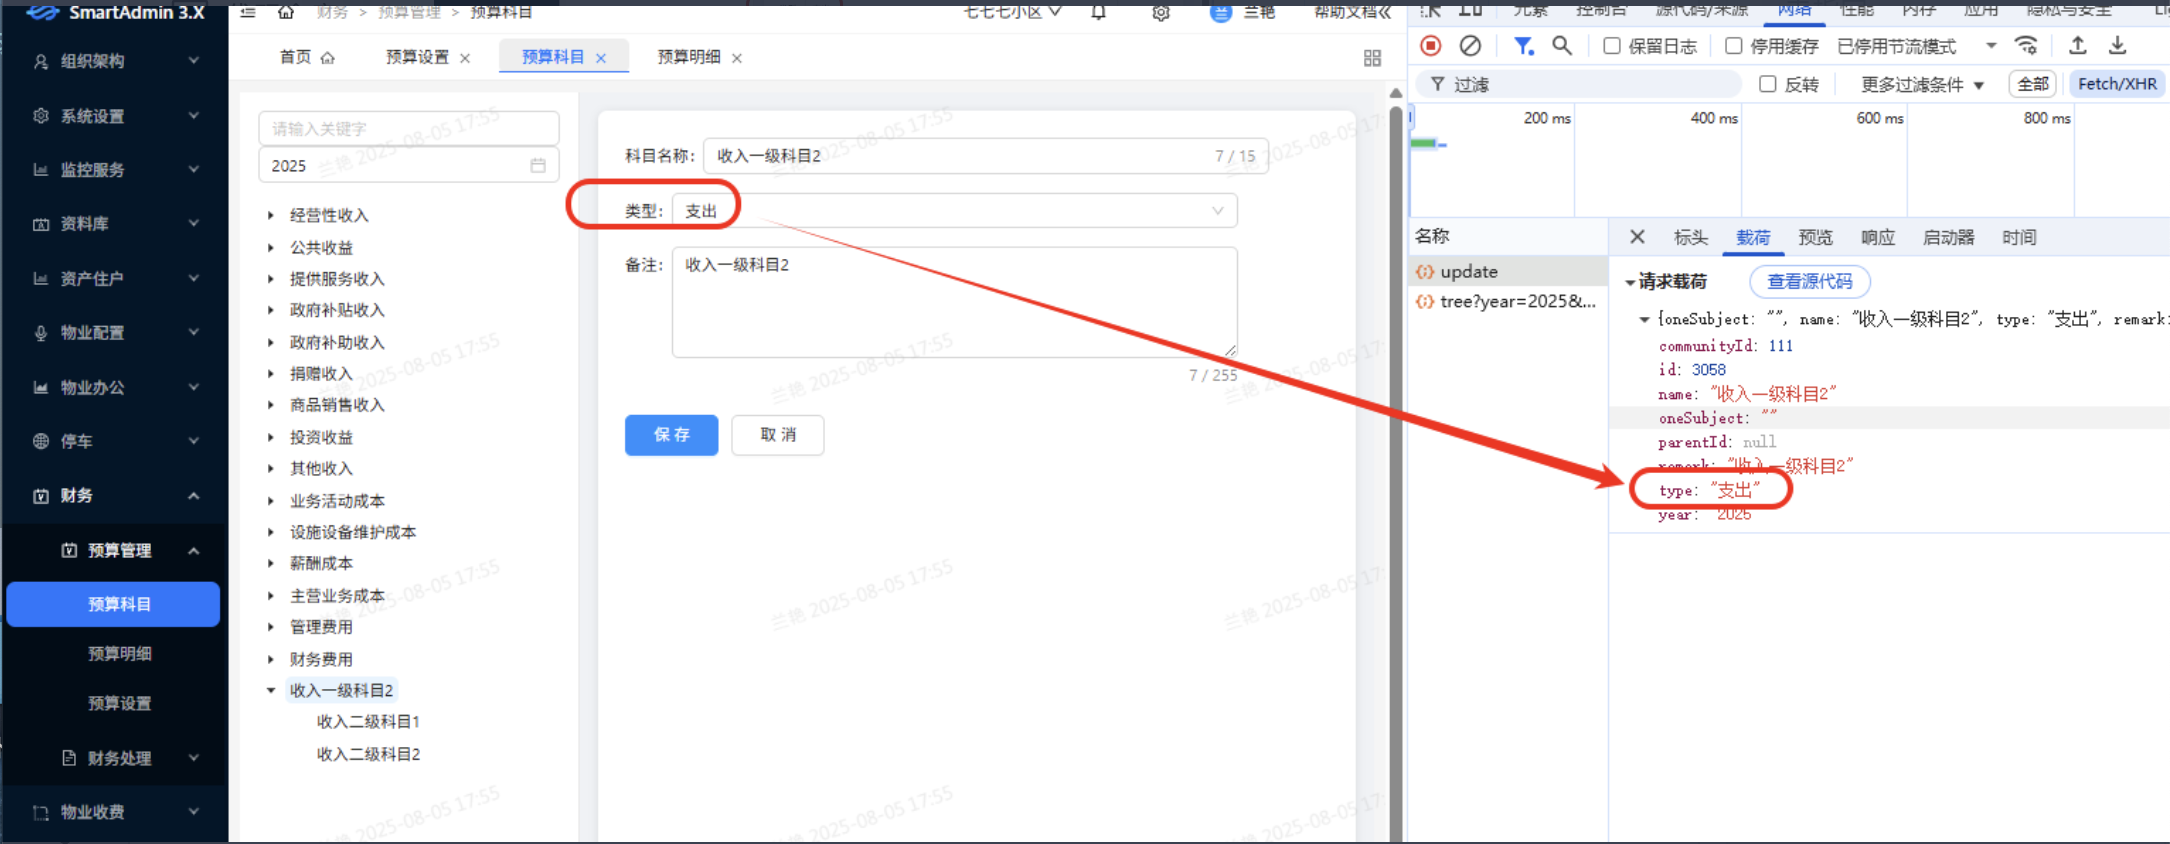Click the clear network log icon
The image size is (2170, 844).
click(x=1470, y=46)
